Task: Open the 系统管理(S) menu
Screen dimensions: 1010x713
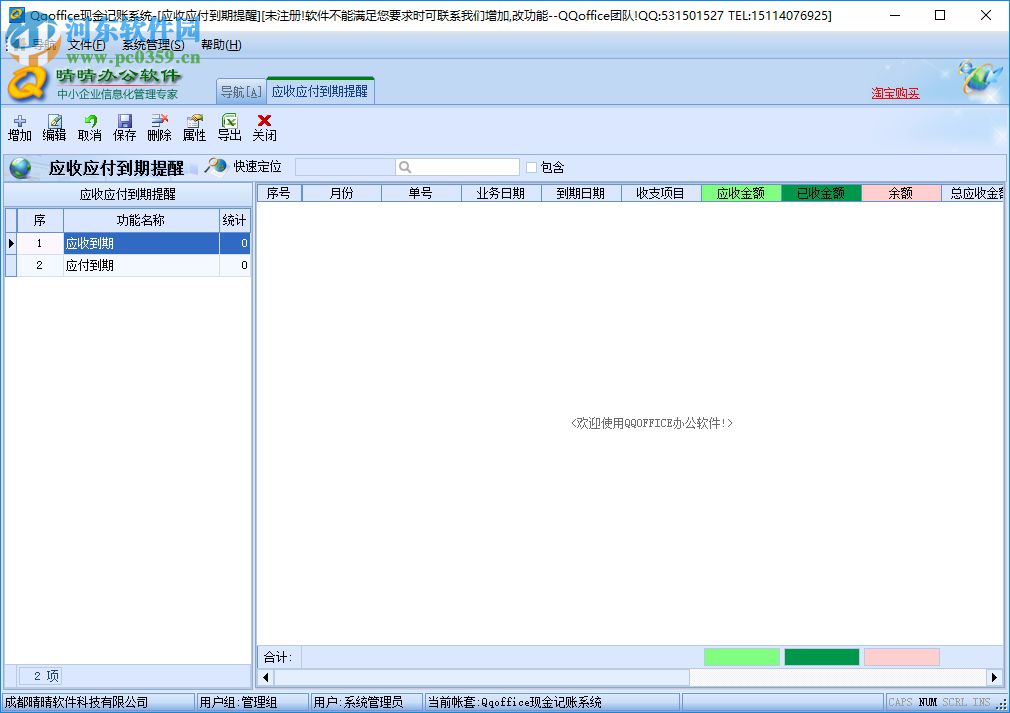Action: (152, 45)
